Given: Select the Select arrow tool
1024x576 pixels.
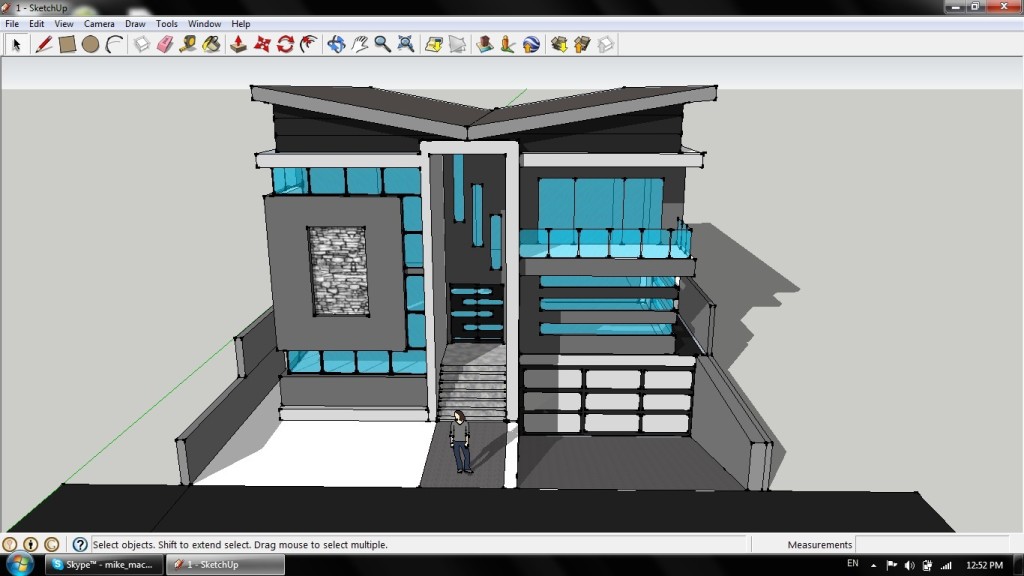Looking at the screenshot, I should click(x=16, y=44).
